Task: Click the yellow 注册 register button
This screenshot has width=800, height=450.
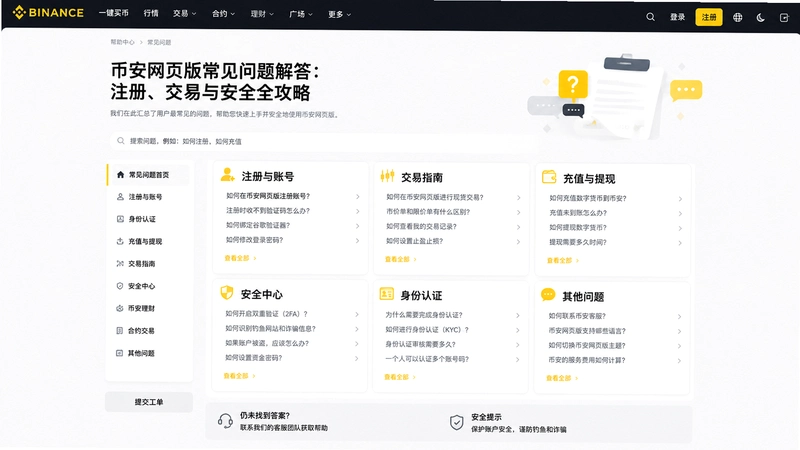Action: pos(709,17)
